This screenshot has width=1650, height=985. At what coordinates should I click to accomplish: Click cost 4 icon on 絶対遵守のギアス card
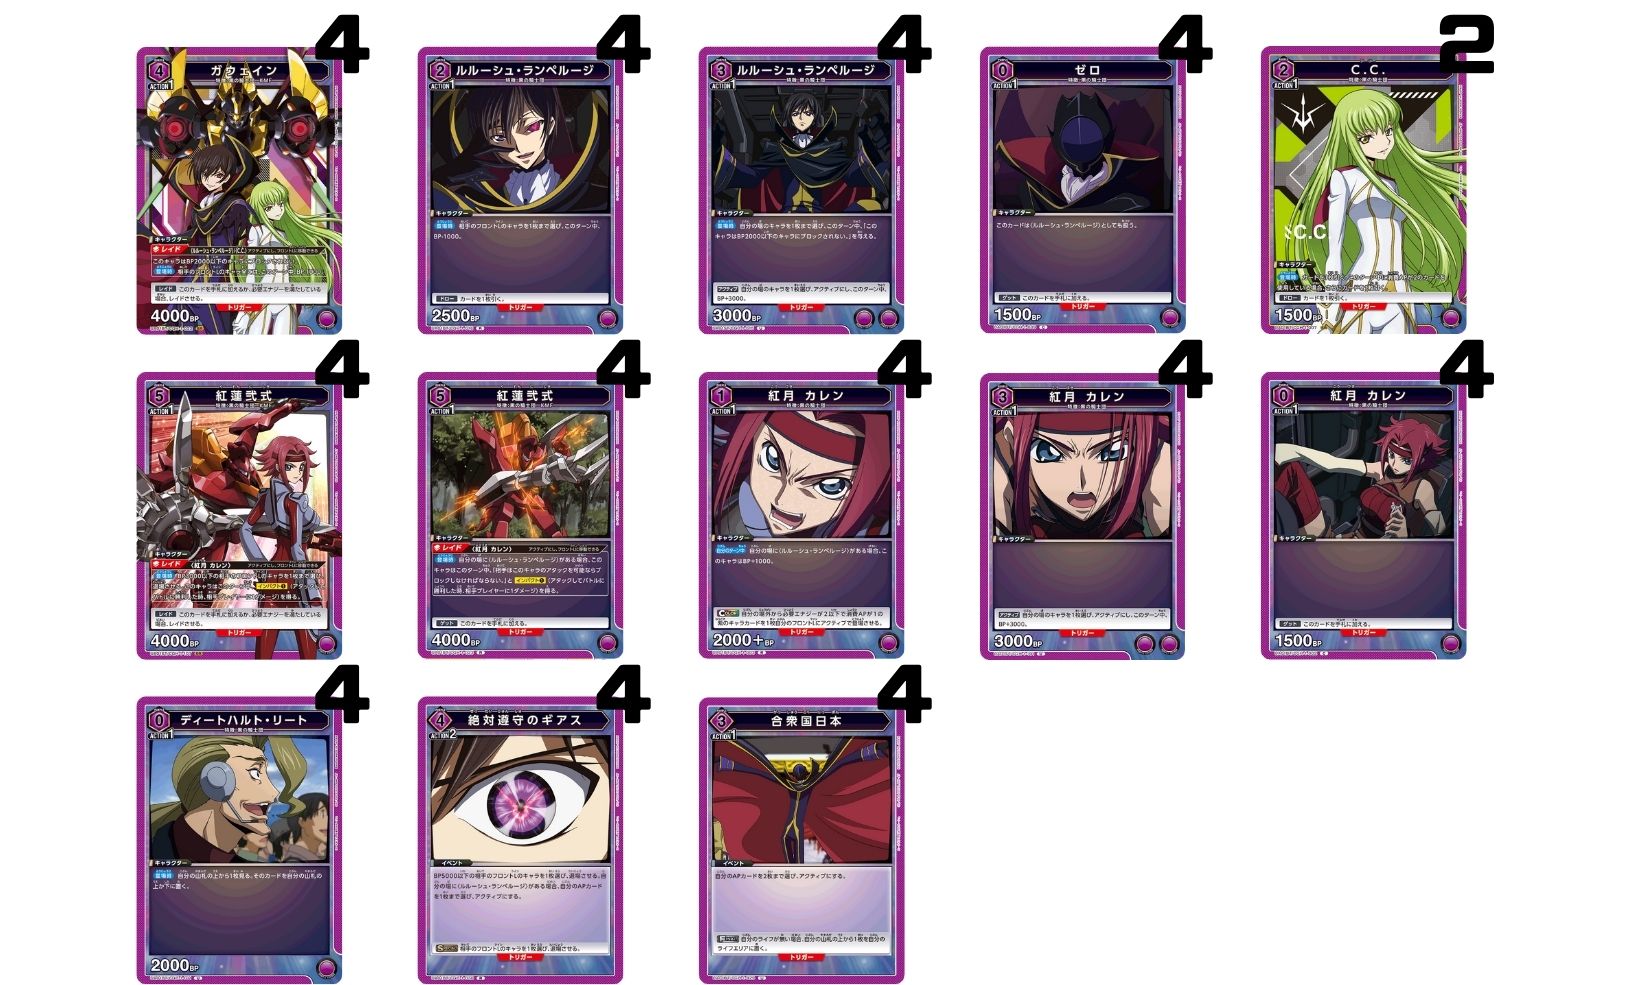click(440, 720)
